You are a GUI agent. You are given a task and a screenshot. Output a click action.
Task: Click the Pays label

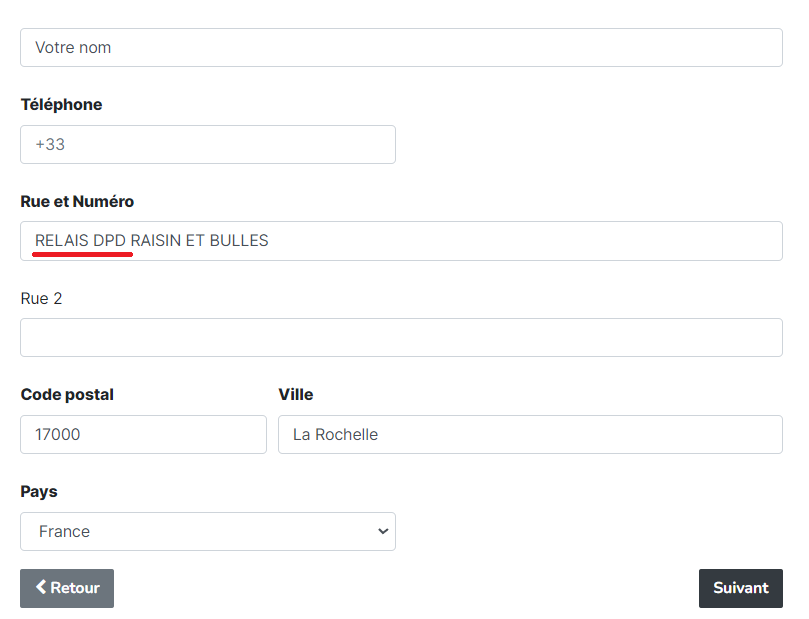click(39, 492)
